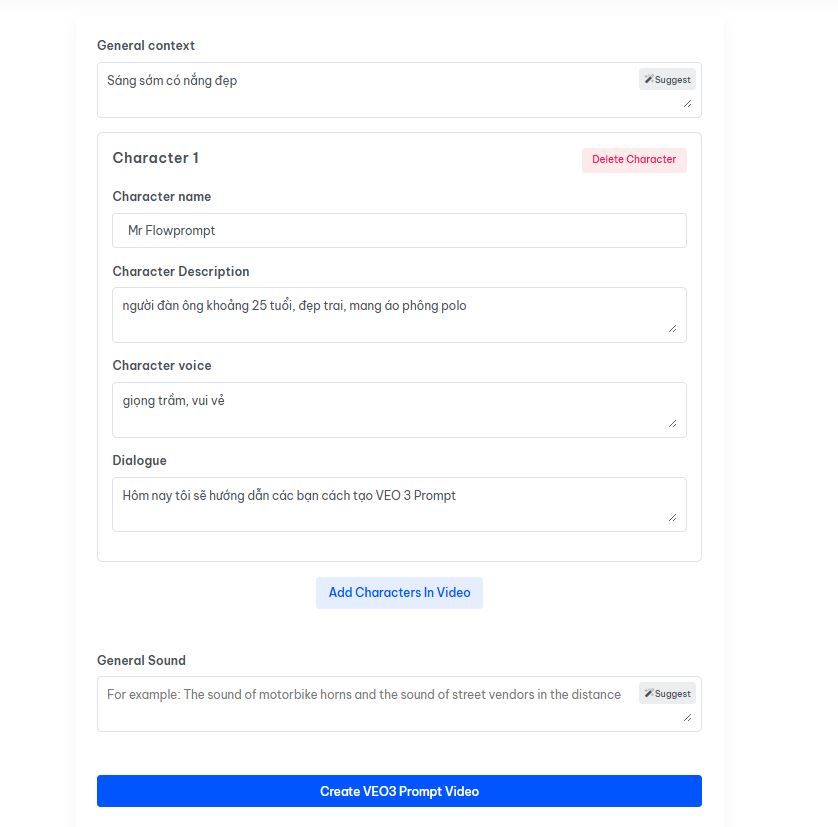Add another character to the video
Viewport: 838px width, 827px height.
pyautogui.click(x=399, y=593)
